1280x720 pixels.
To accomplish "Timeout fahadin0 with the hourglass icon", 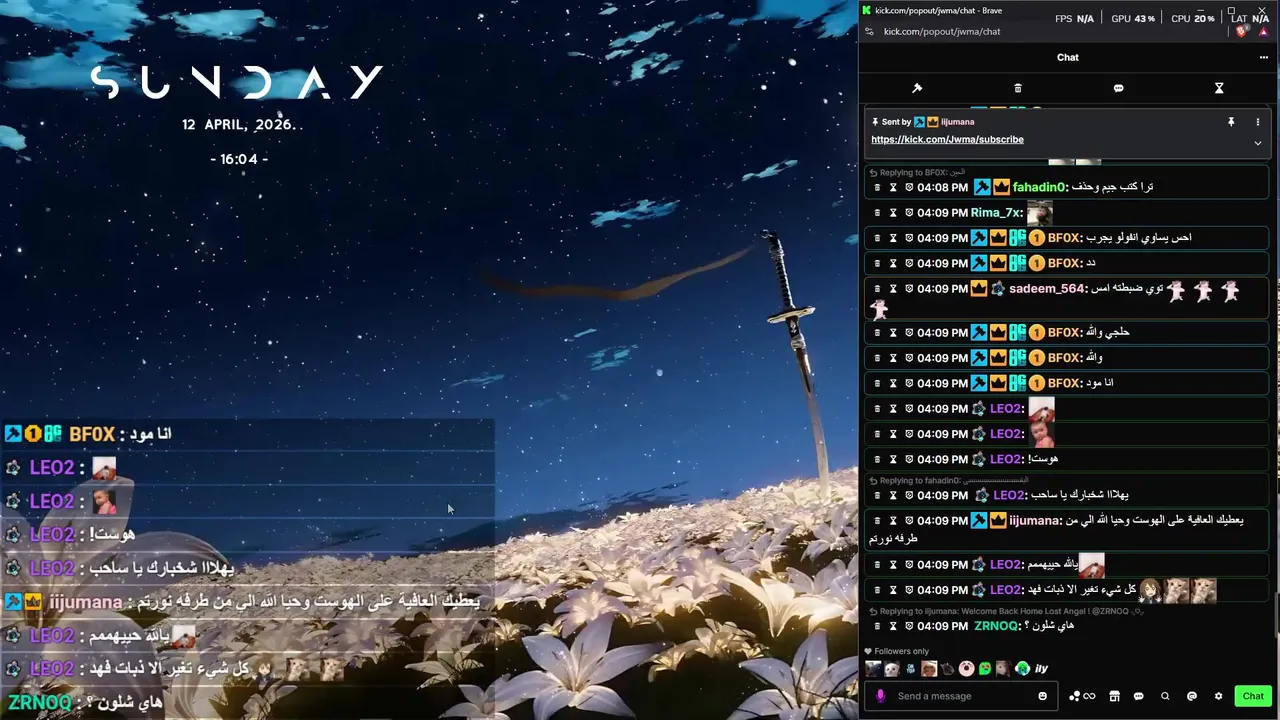I will click(893, 187).
